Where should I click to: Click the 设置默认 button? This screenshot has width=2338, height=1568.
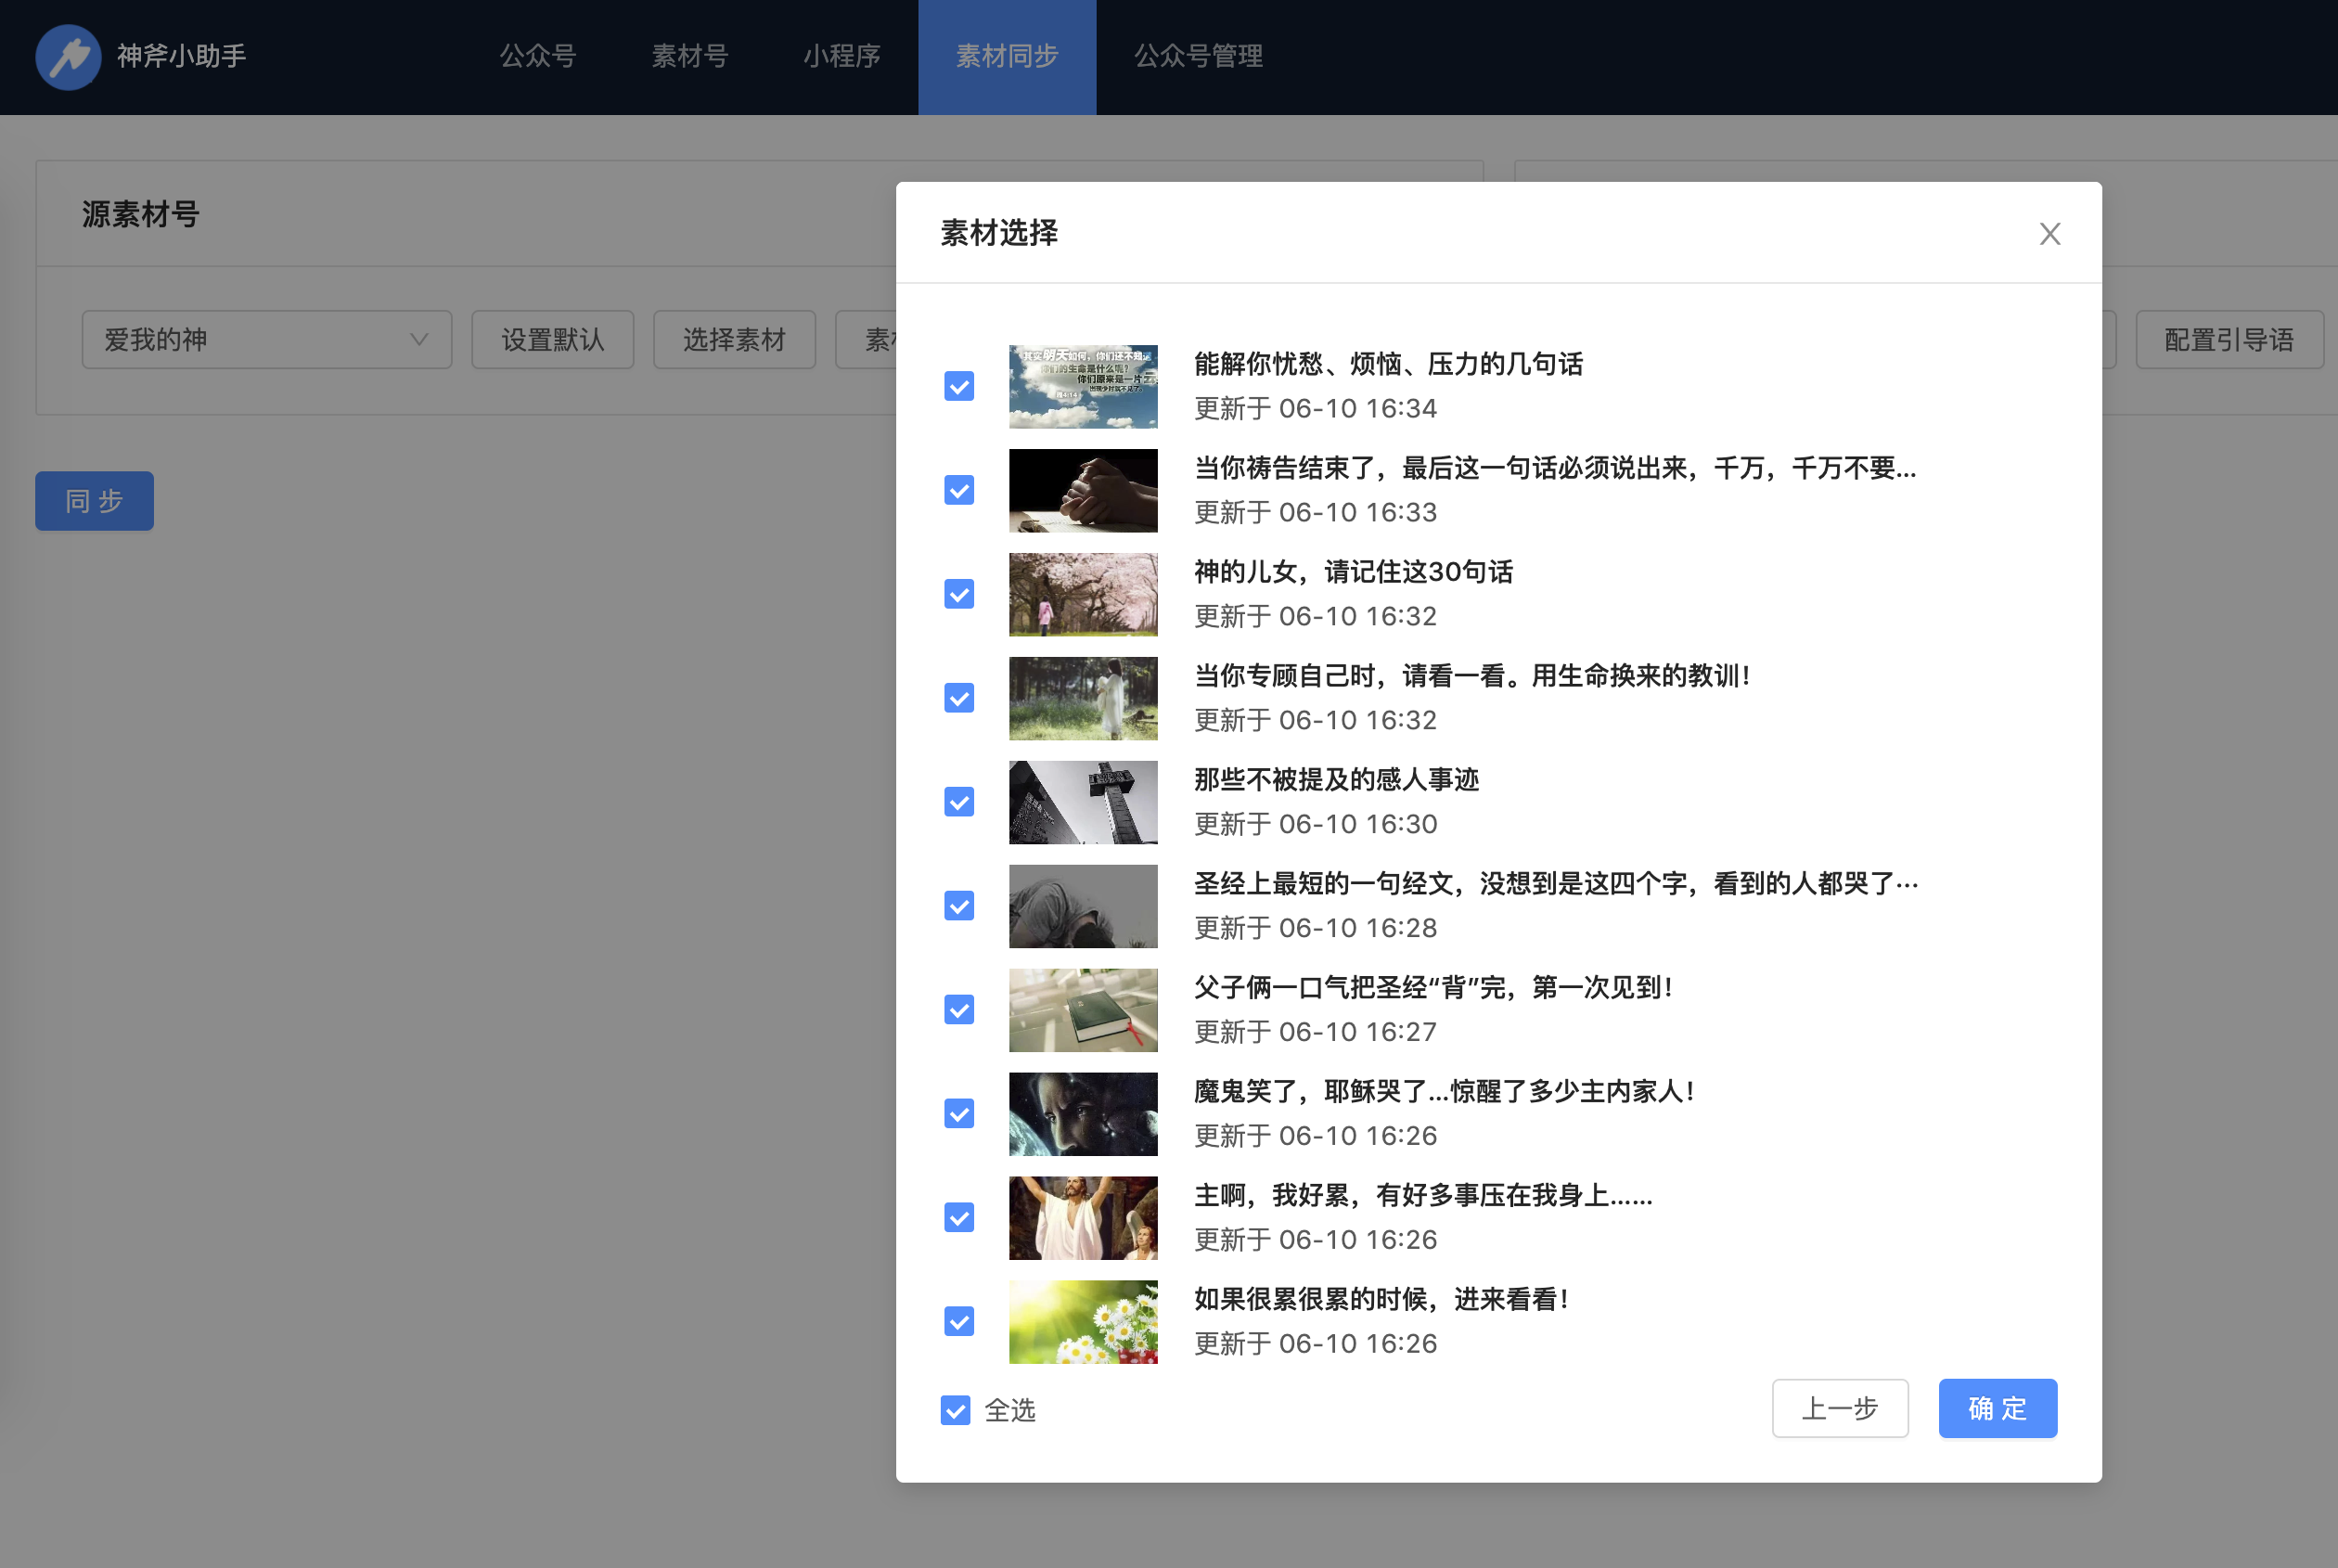coord(552,340)
